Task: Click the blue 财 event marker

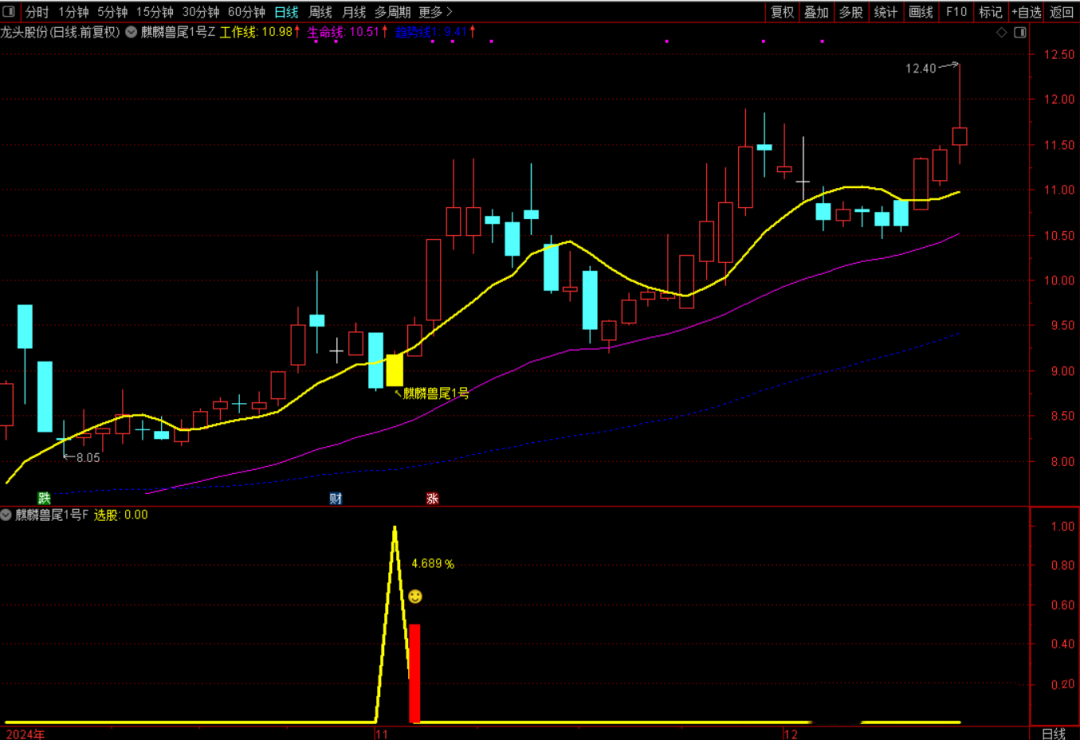Action: pyautogui.click(x=336, y=498)
